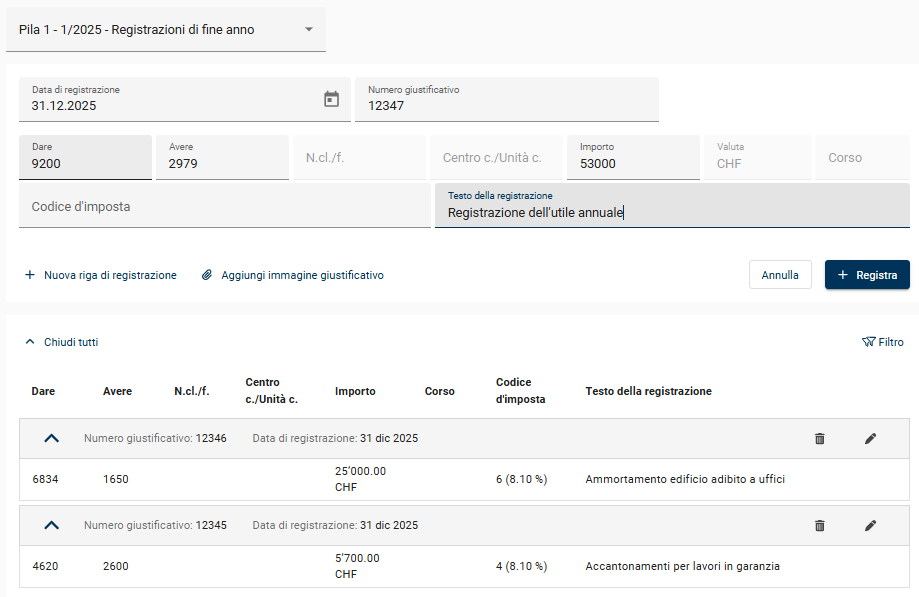Edit voucher 12346 with pencil icon
Screen dimensions: 919x597
(x=870, y=439)
